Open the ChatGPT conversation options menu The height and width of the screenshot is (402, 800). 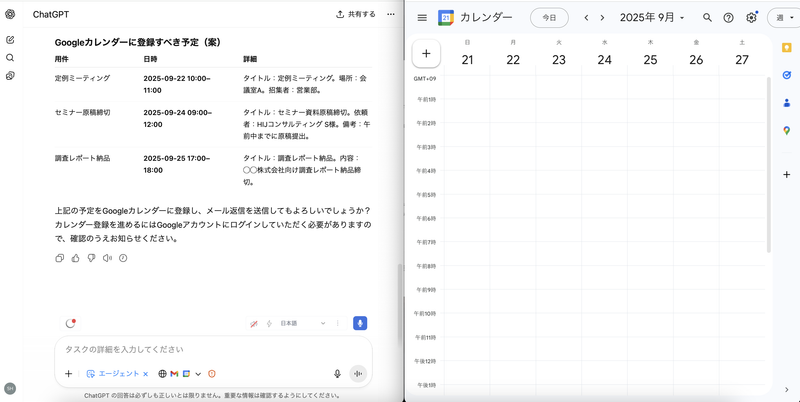[x=391, y=14]
